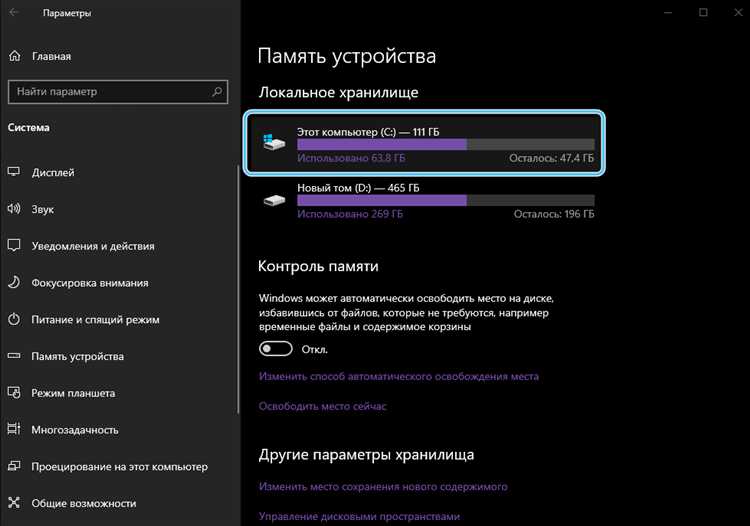Viewport: 750px width, 526px height.
Task: Click the Память устройства page heading
Action: click(347, 56)
